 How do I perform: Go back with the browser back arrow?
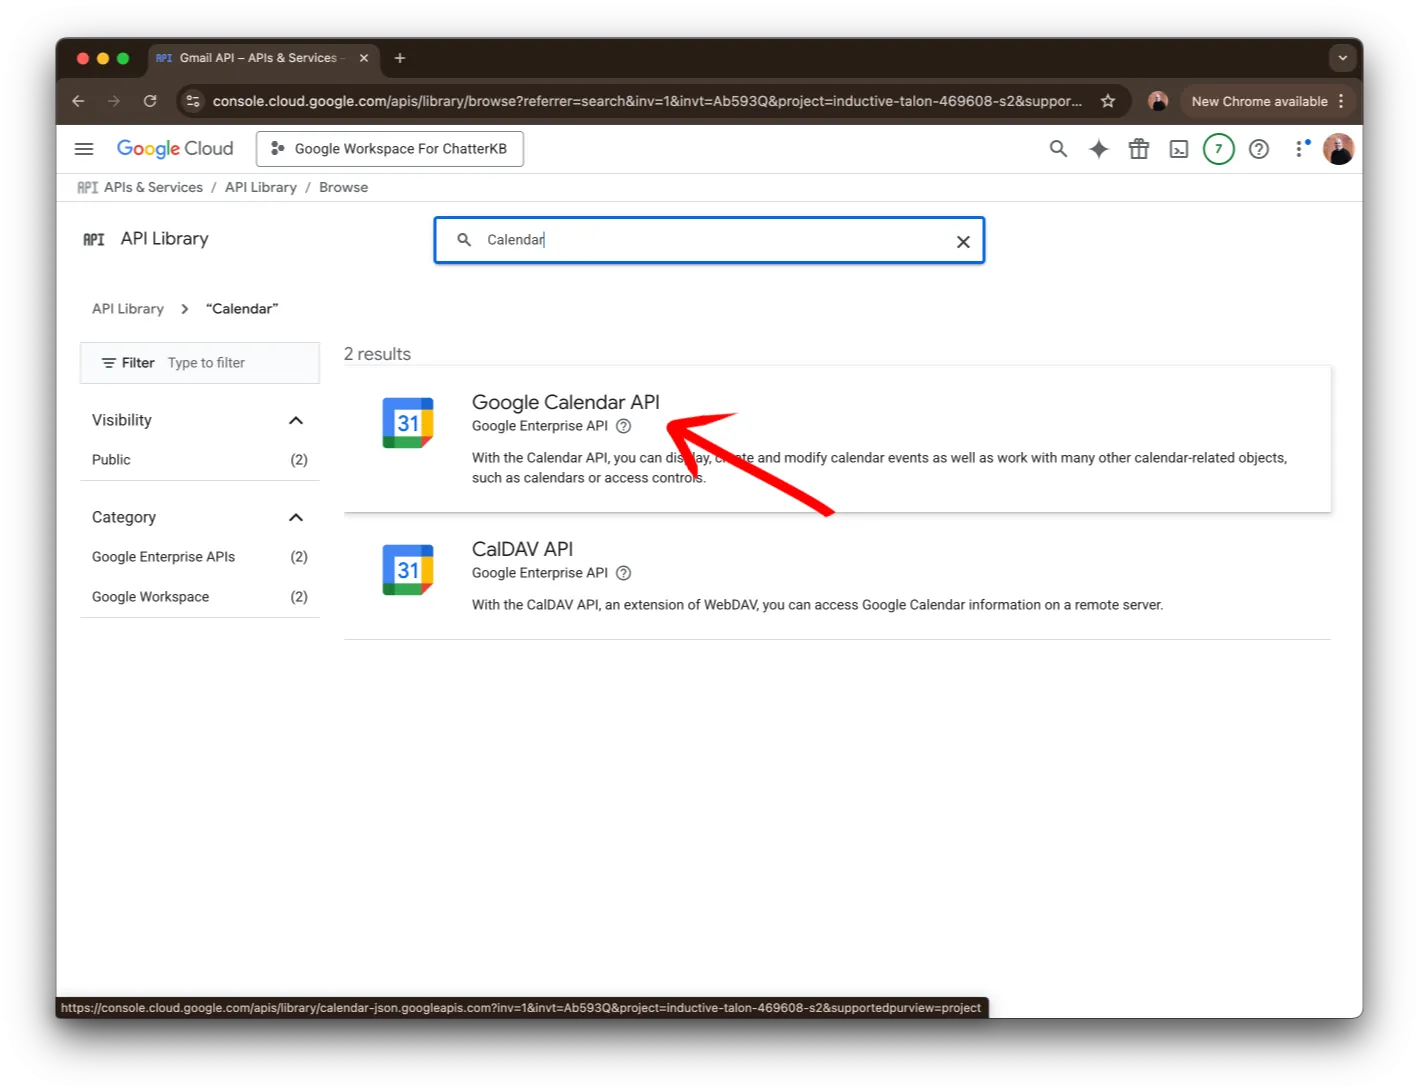pos(78,101)
